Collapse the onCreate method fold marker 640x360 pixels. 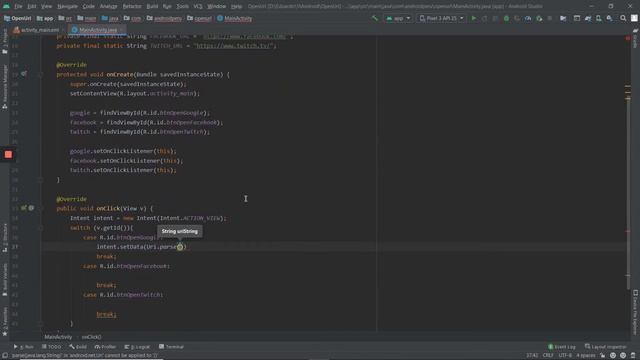40,74
